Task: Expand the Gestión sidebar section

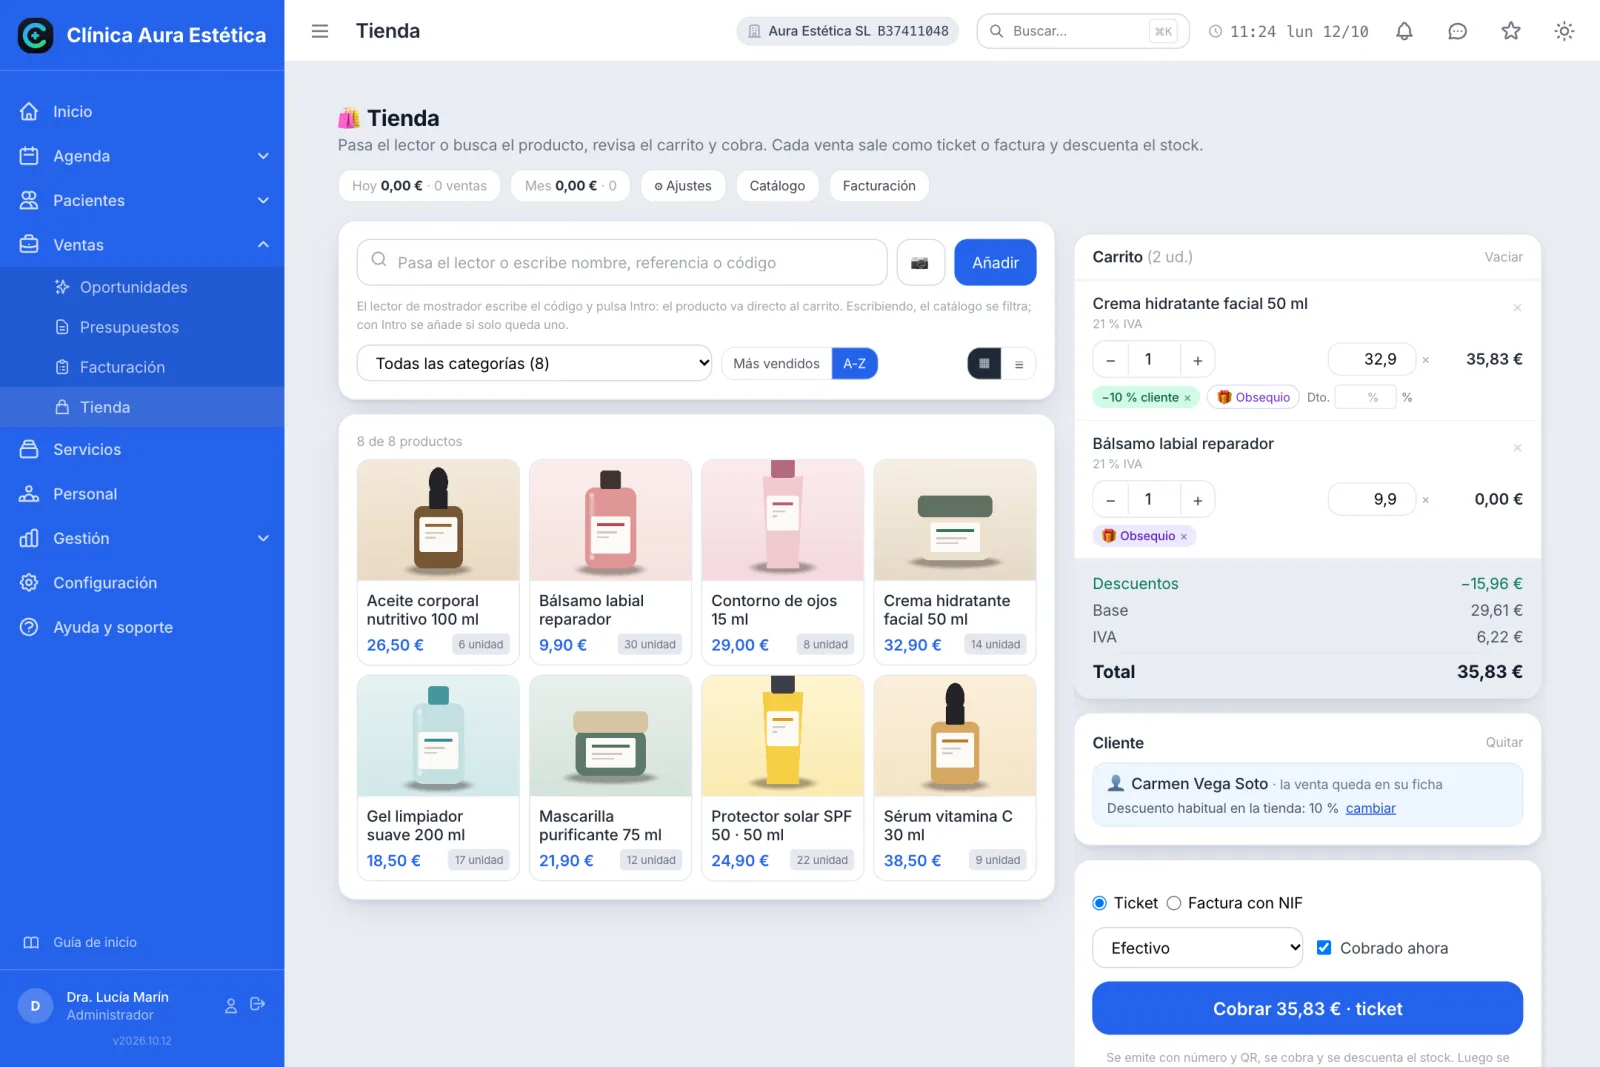Action: tap(142, 538)
